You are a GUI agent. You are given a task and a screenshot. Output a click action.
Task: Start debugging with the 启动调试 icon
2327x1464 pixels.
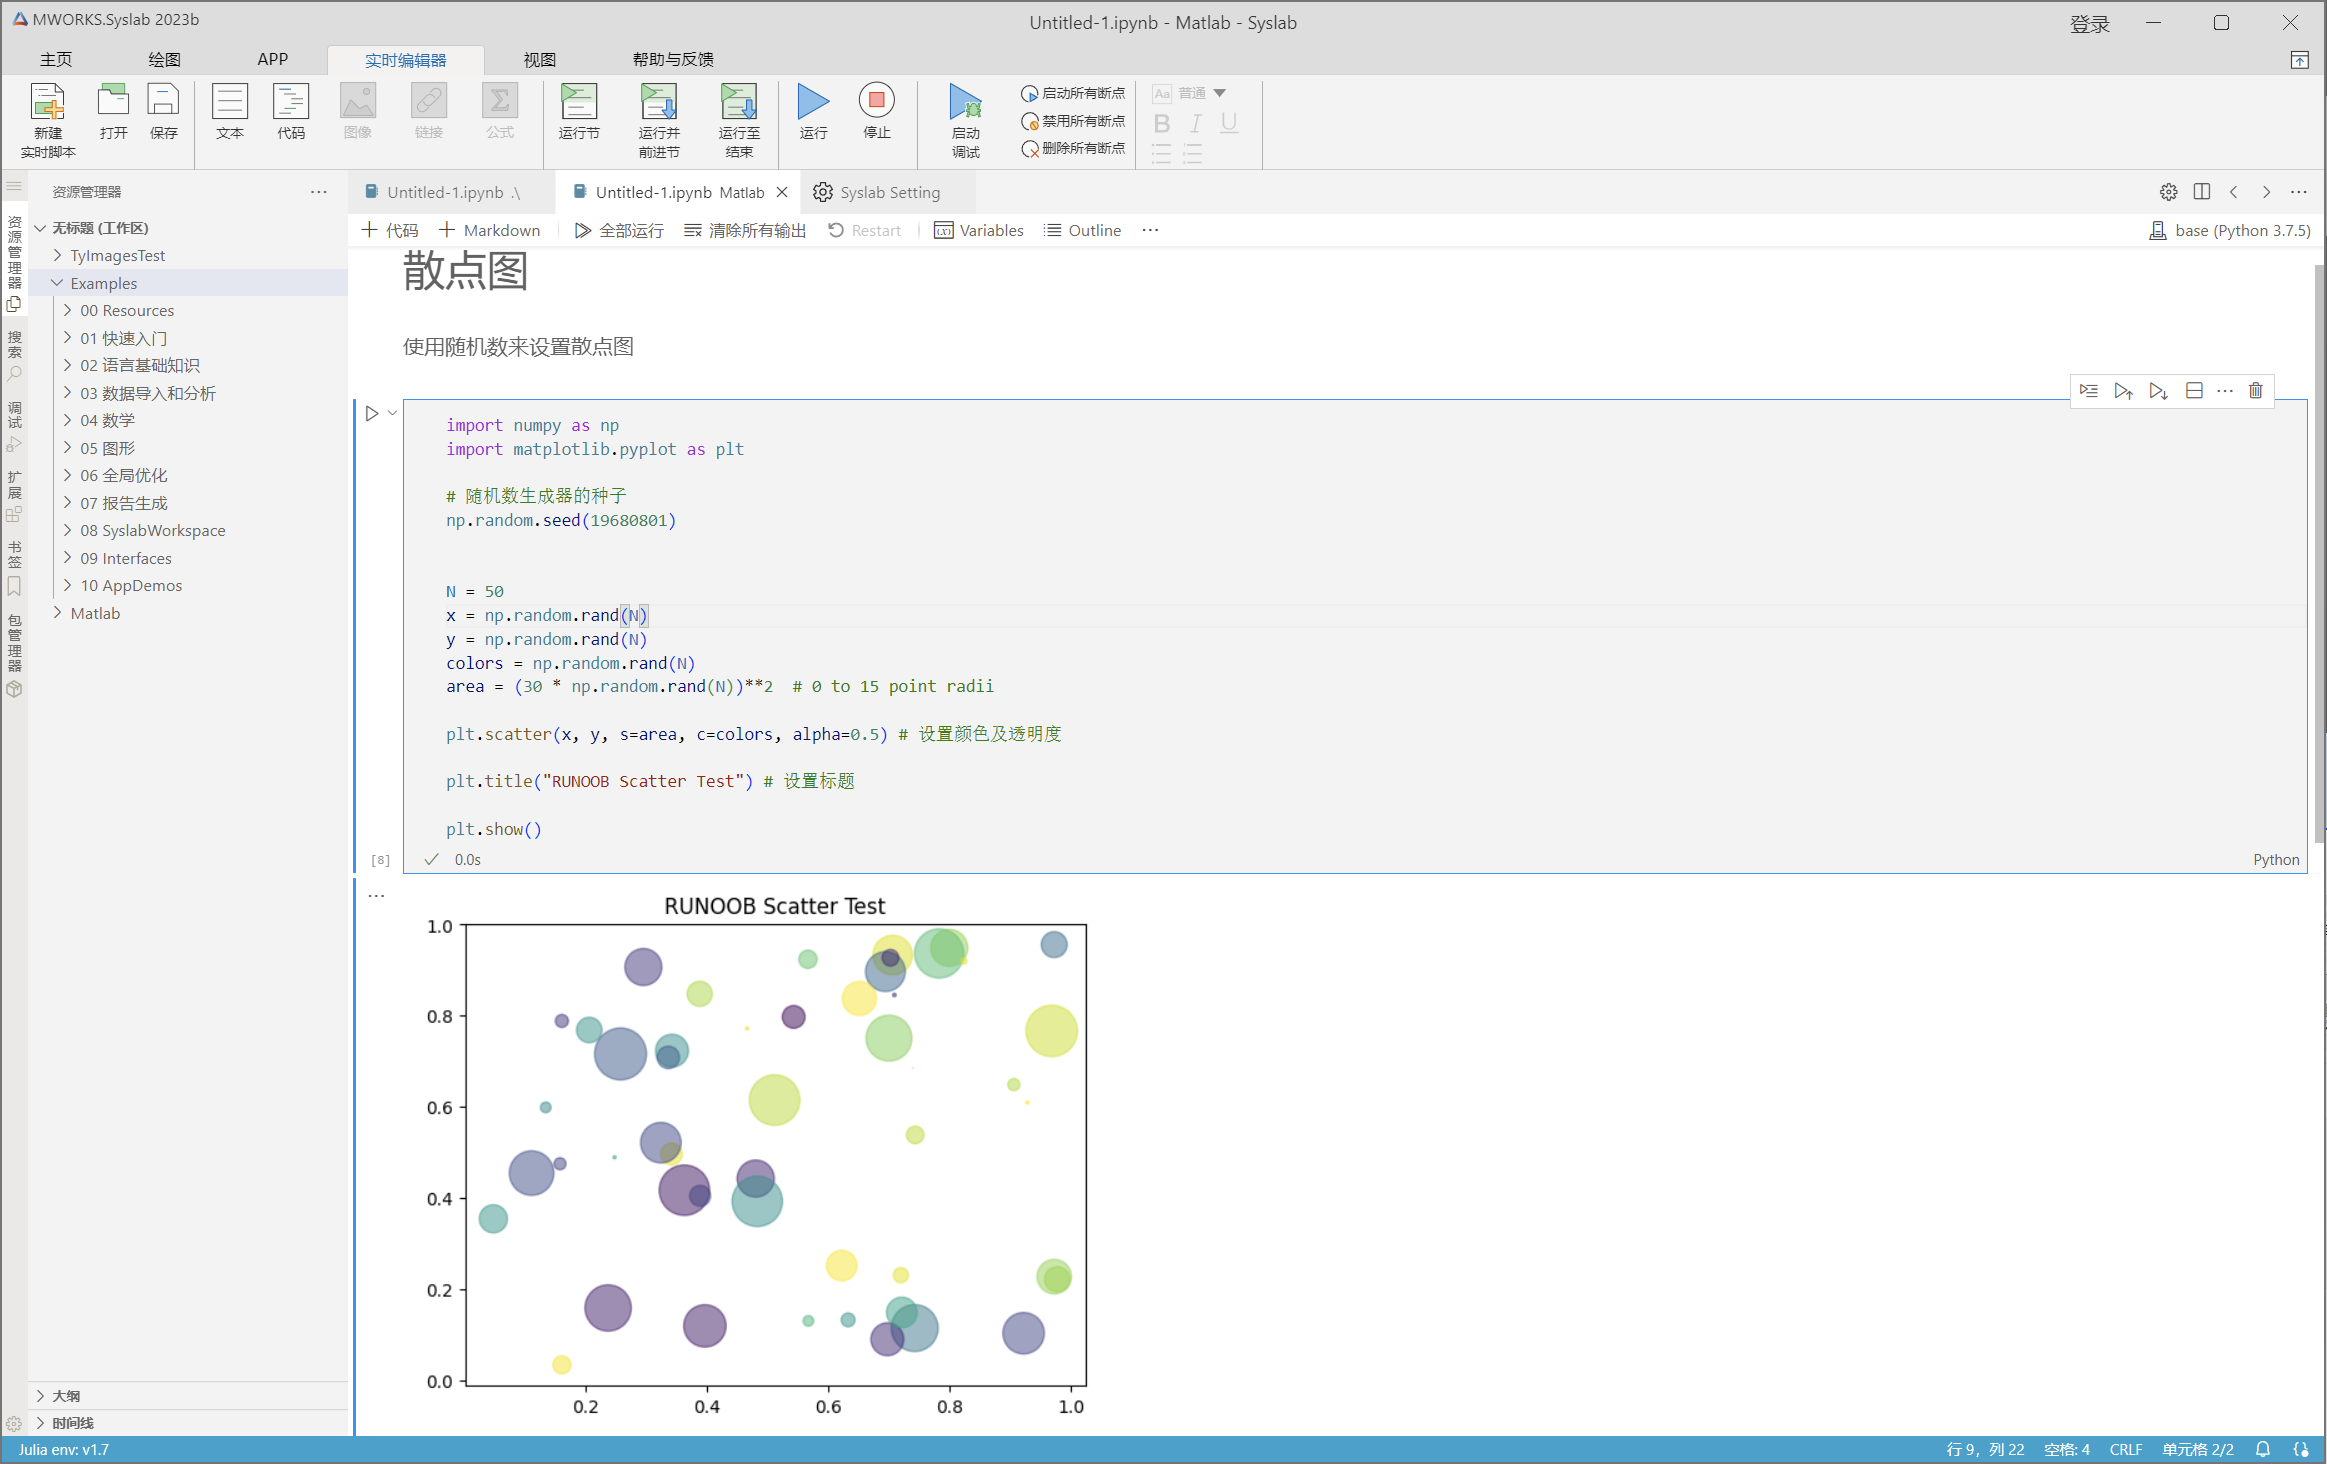click(965, 102)
